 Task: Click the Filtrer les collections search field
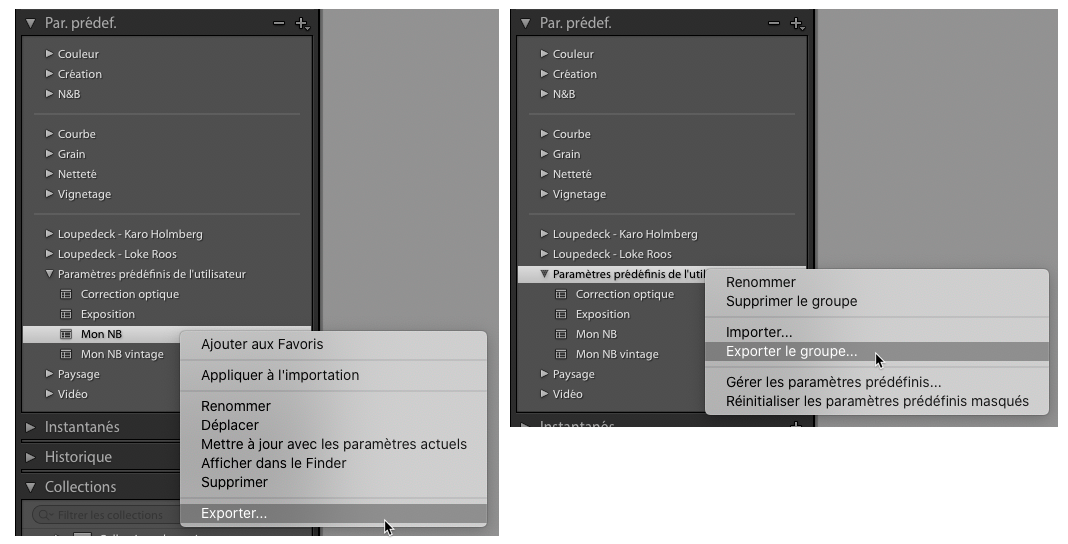(110, 515)
